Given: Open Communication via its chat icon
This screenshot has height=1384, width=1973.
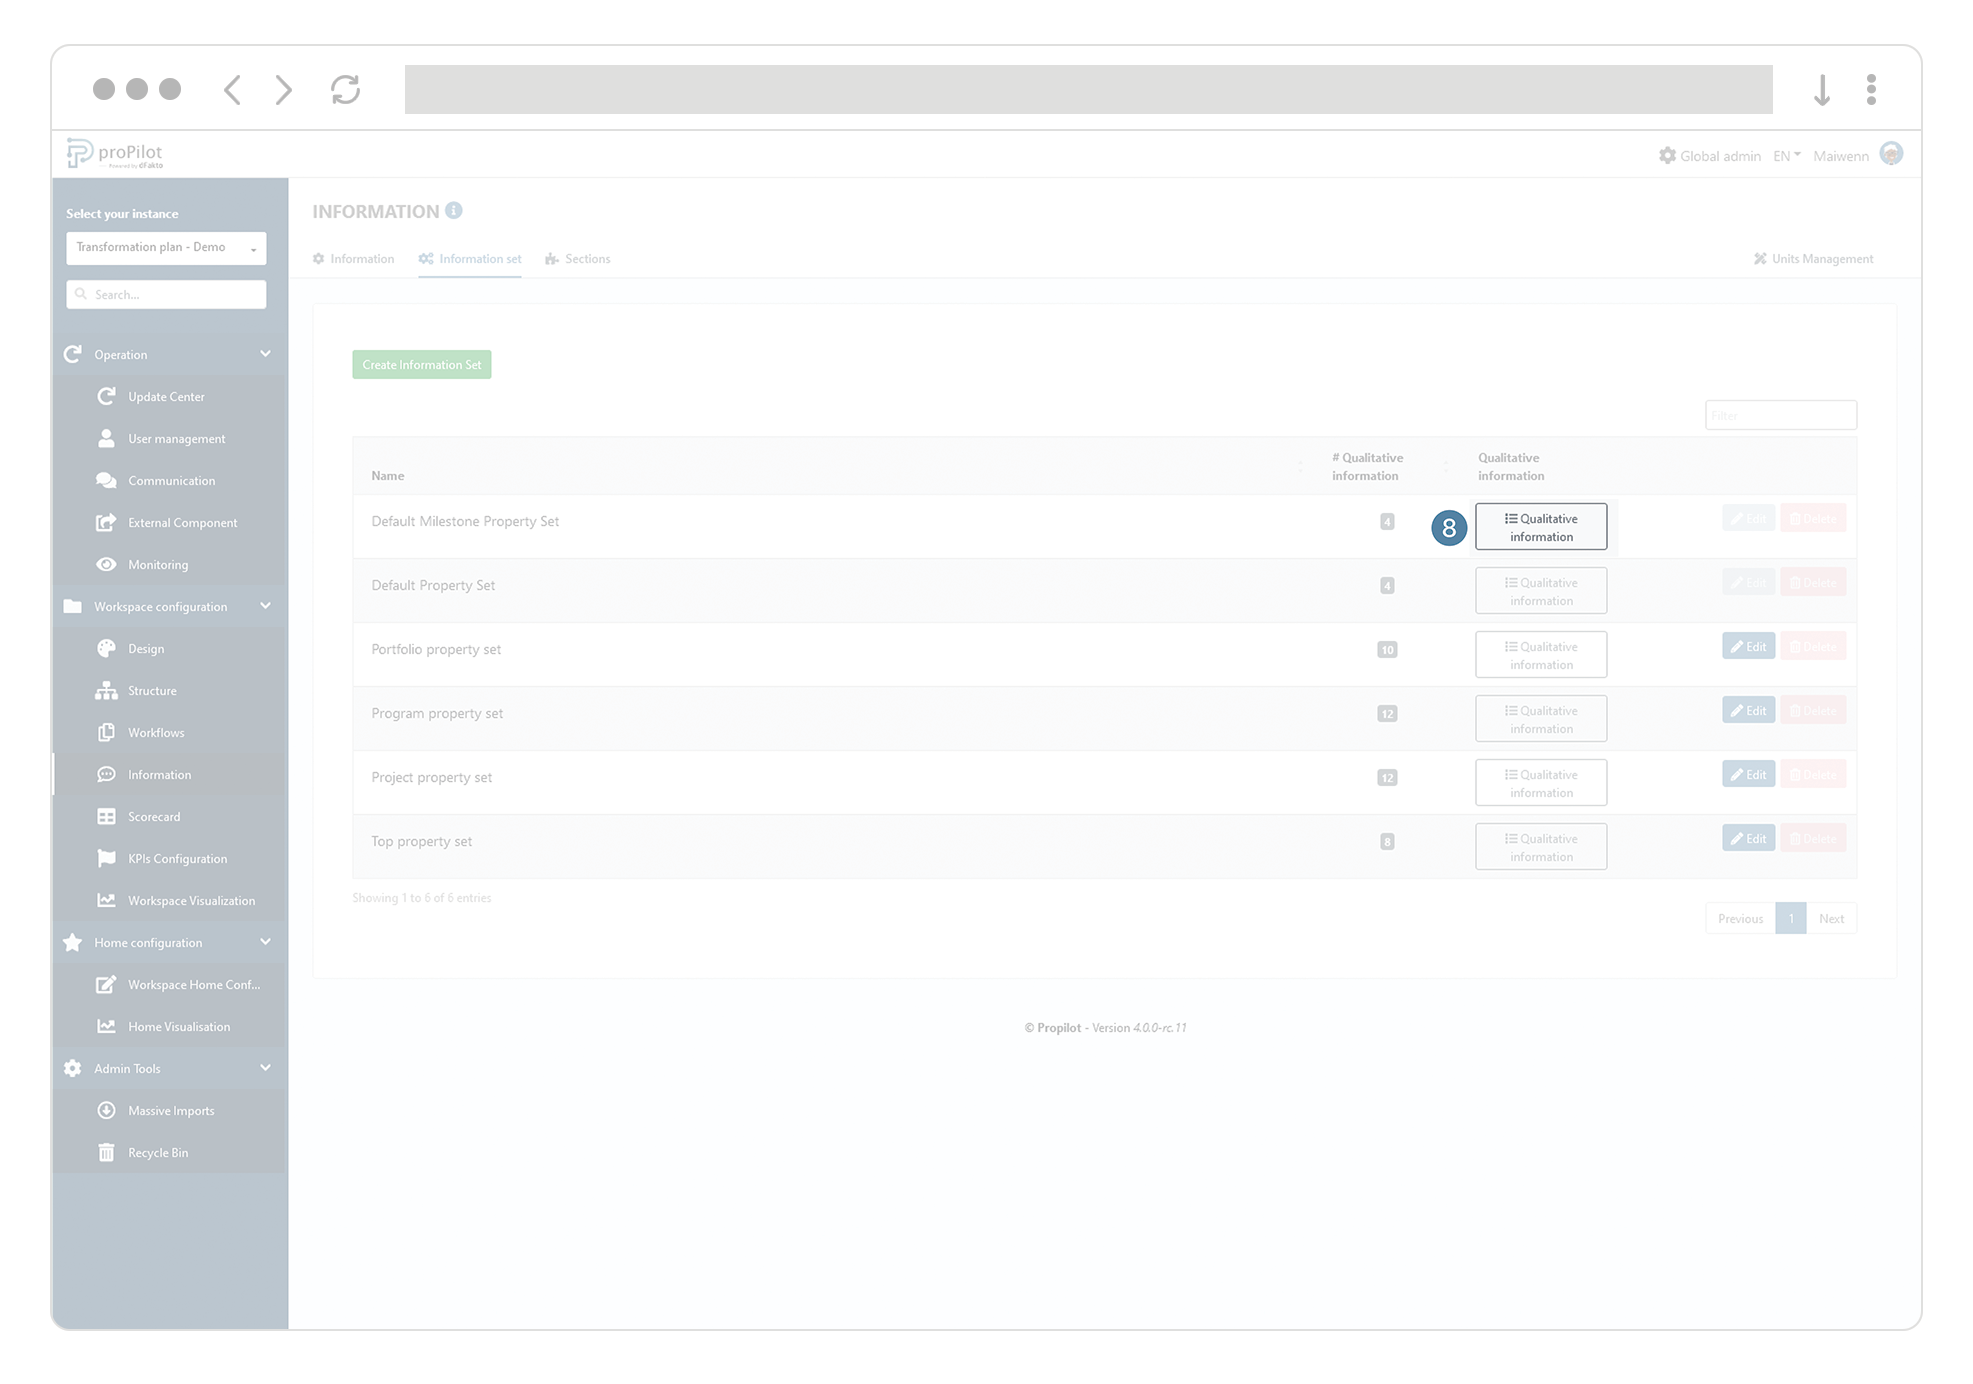Looking at the screenshot, I should point(106,481).
